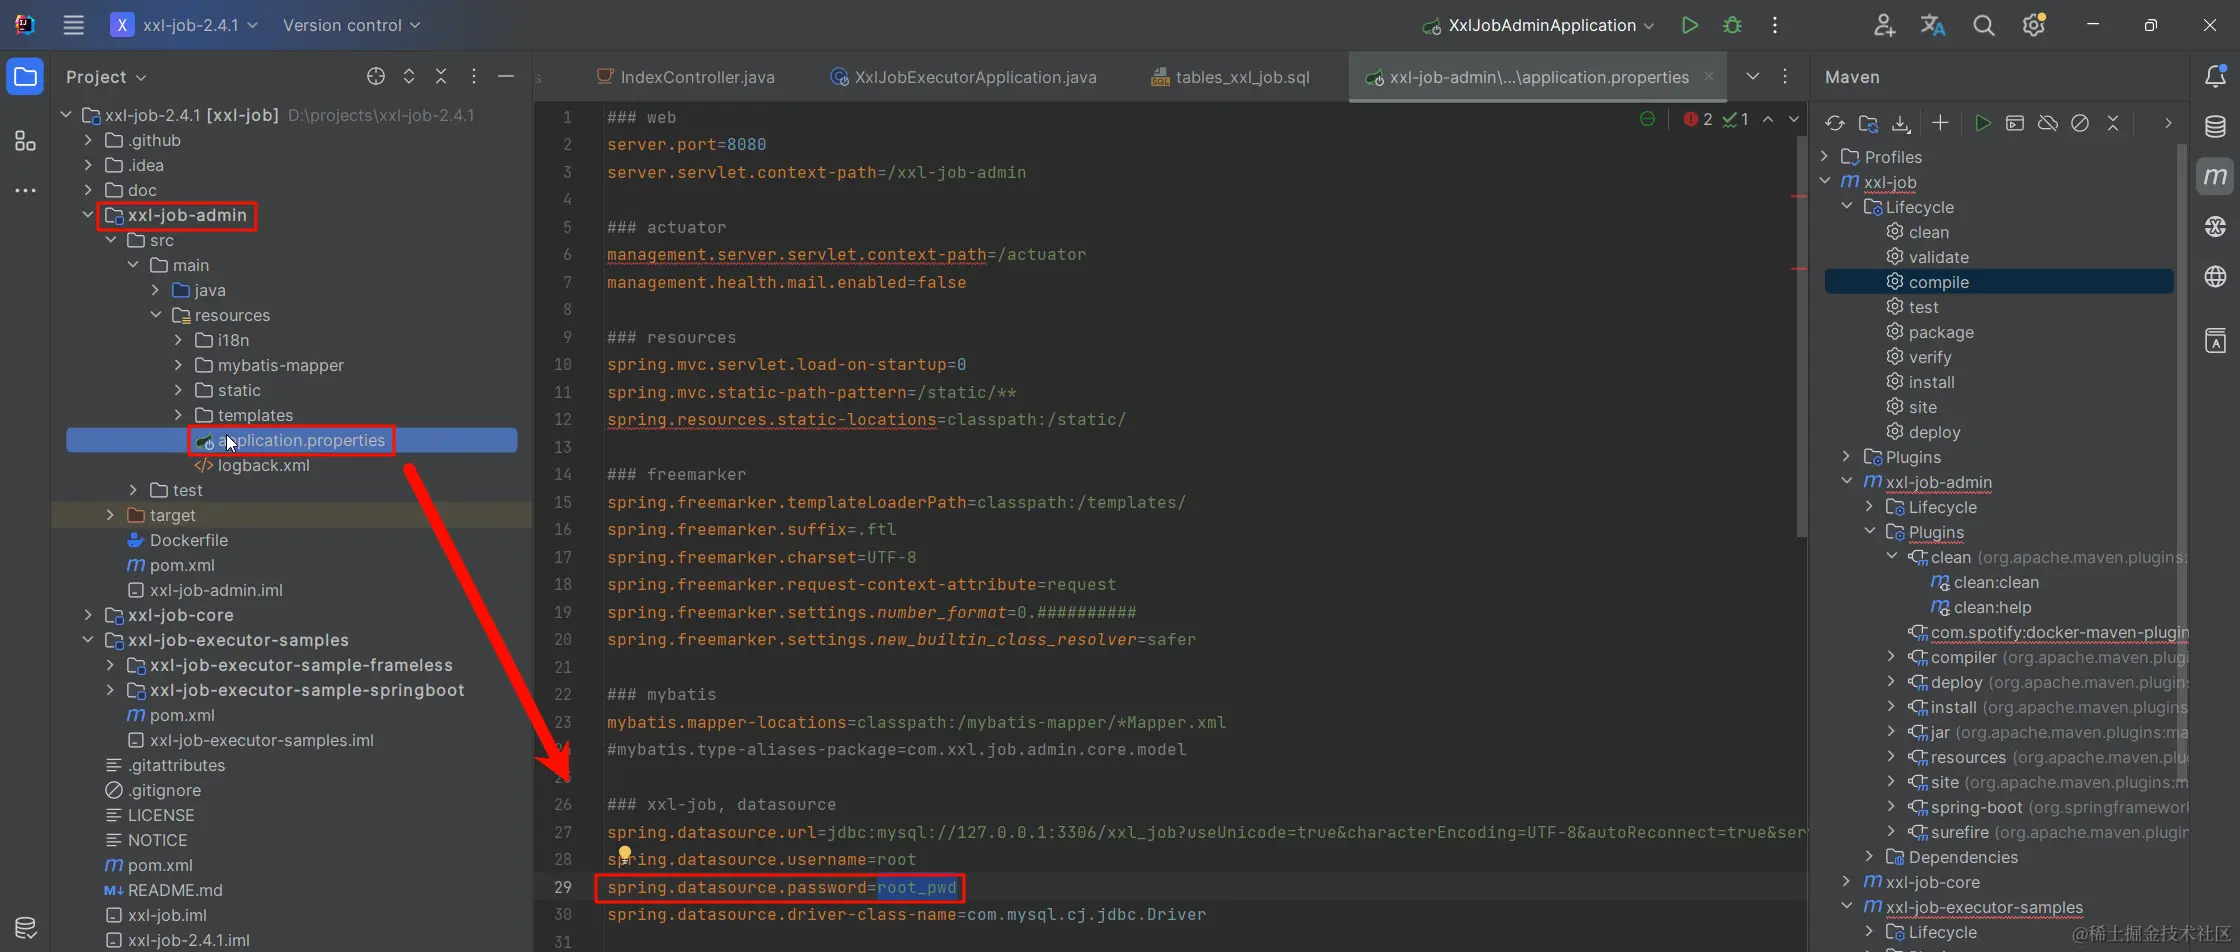This screenshot has height=952, width=2240.
Task: Open the Structure tool window icon
Action: (x=25, y=141)
